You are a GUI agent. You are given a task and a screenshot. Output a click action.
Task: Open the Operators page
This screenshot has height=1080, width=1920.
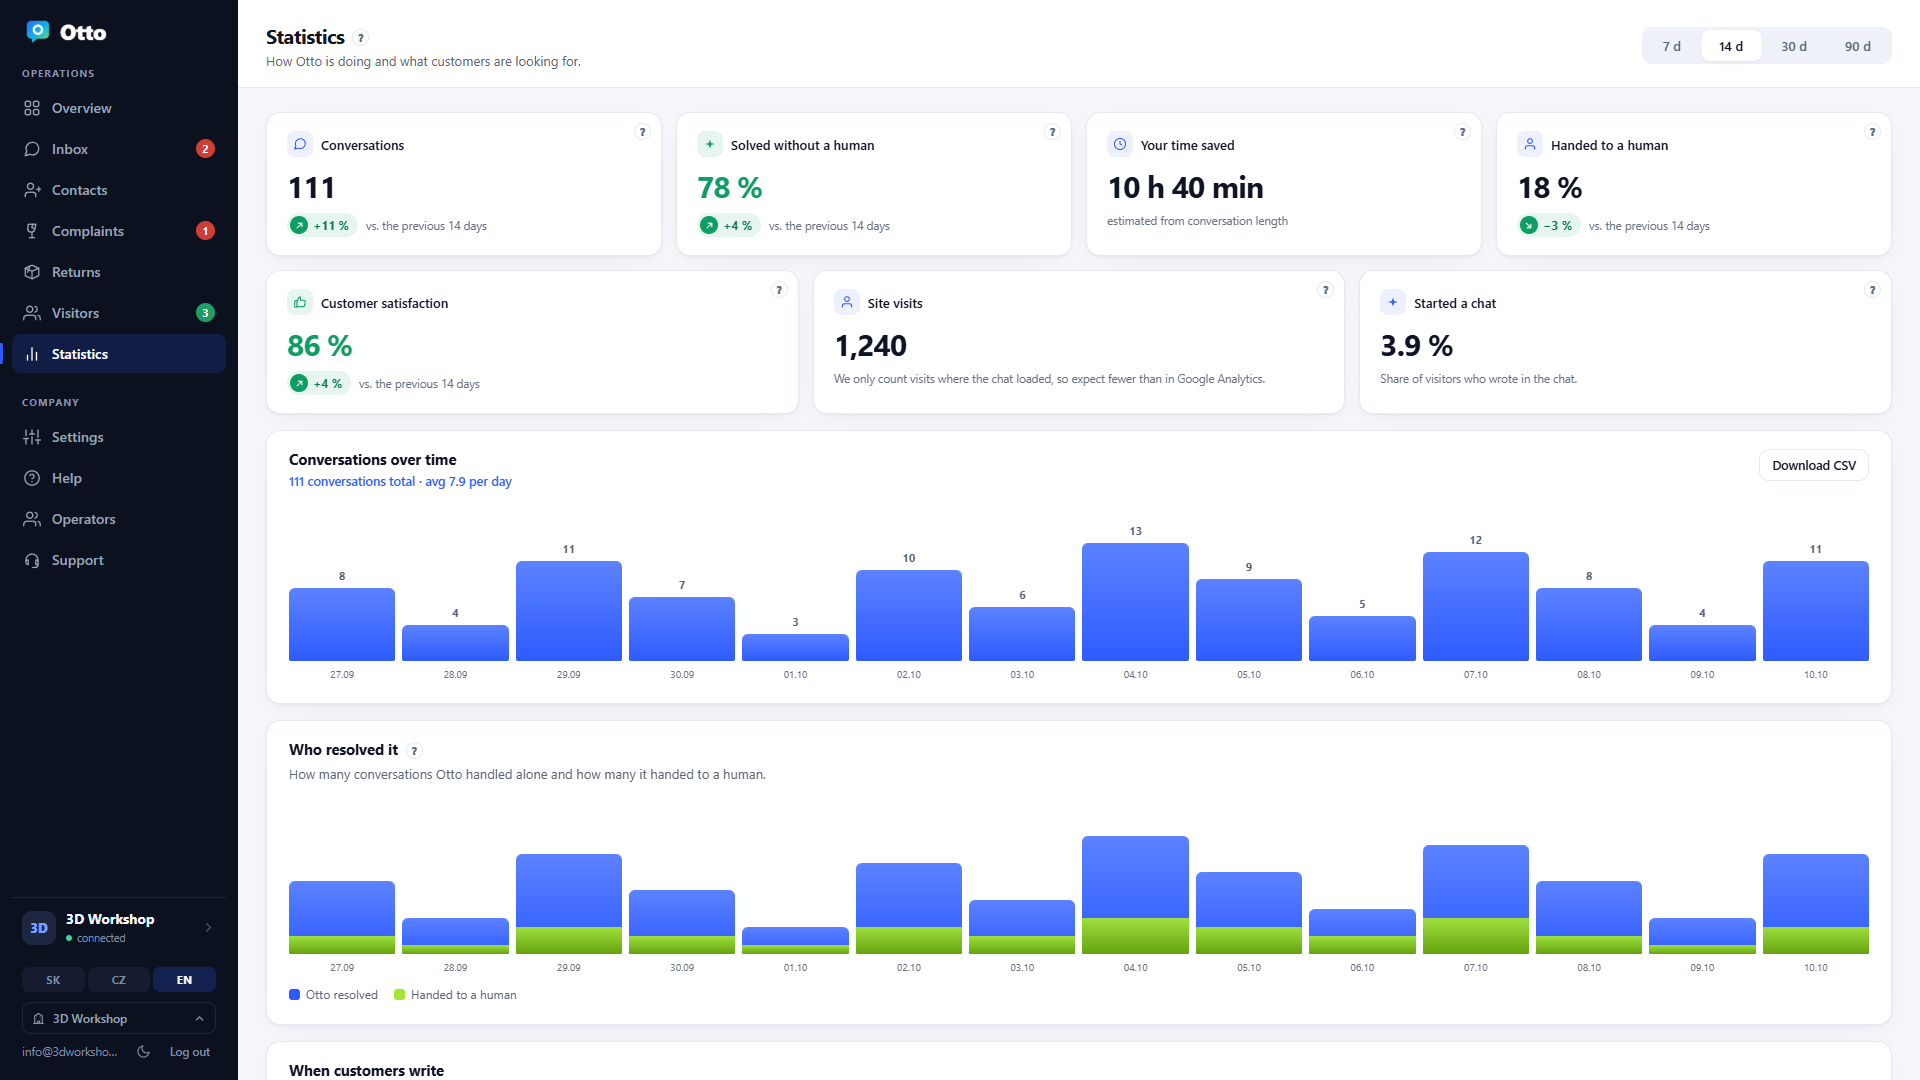119,519
